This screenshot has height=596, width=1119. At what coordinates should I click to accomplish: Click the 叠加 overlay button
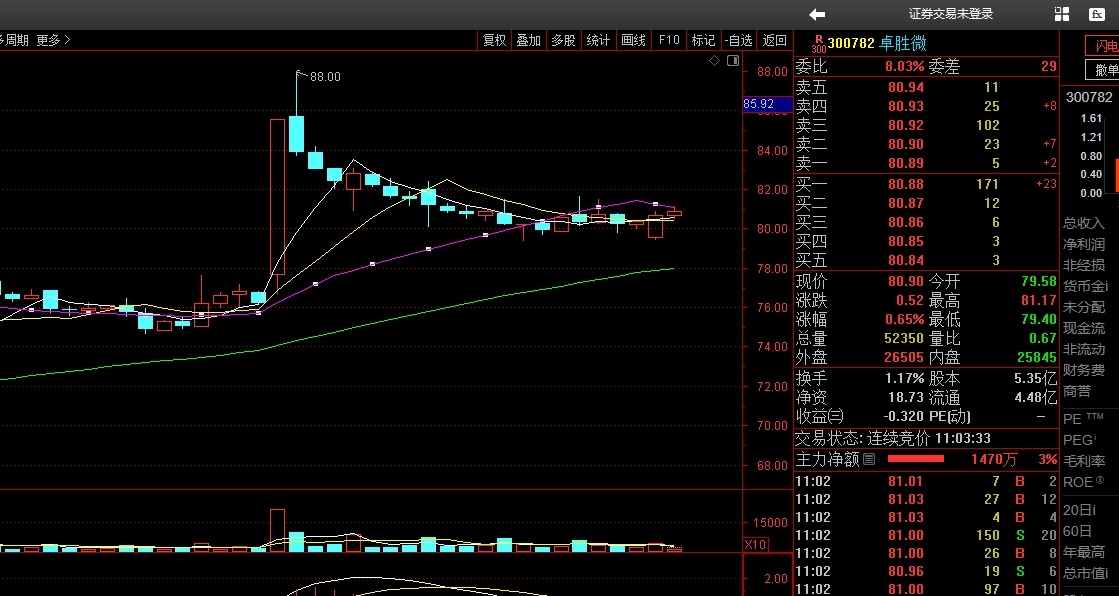[529, 41]
